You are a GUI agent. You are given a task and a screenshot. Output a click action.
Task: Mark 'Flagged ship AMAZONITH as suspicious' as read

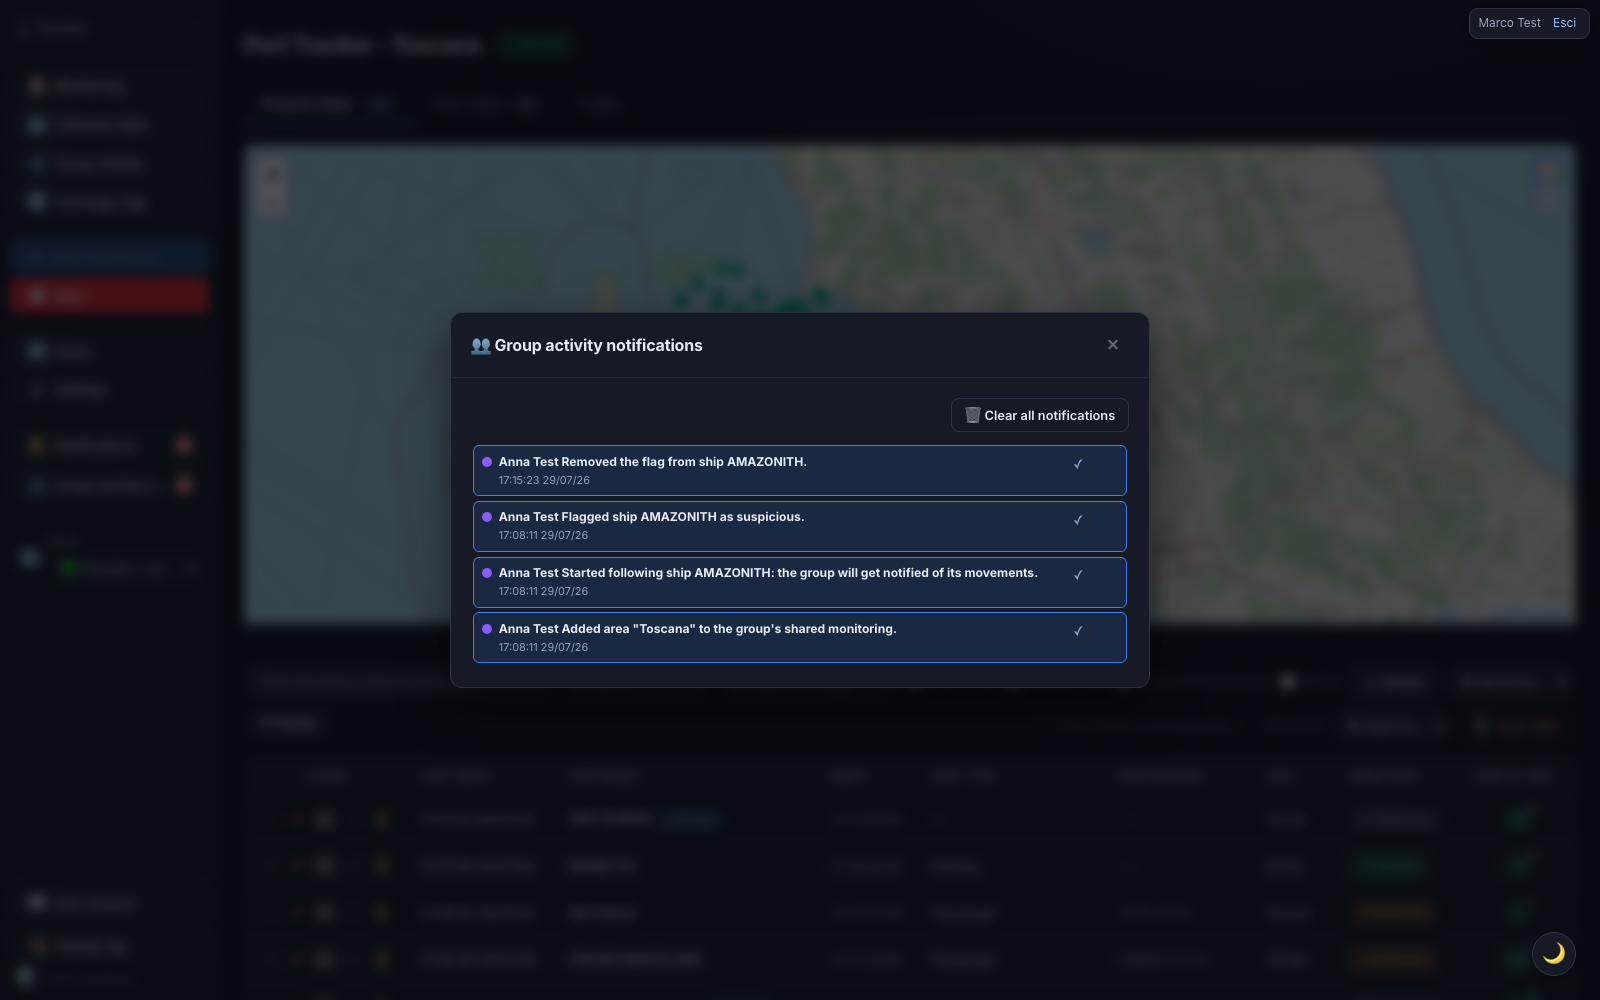click(x=1078, y=520)
